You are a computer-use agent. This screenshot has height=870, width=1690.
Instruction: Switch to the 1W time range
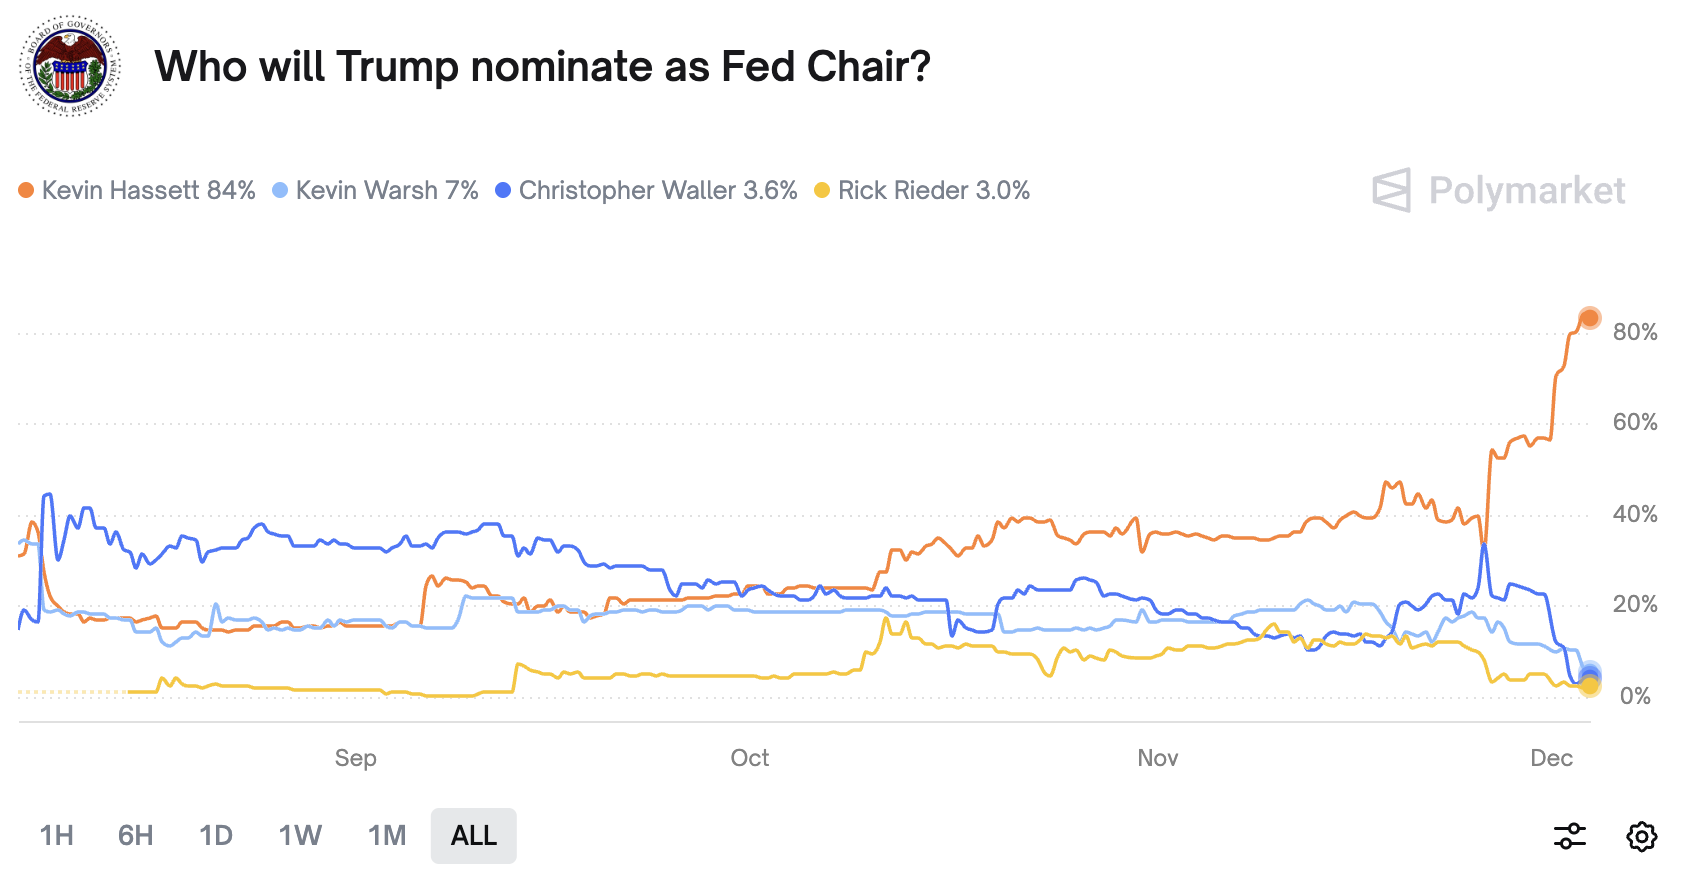300,836
